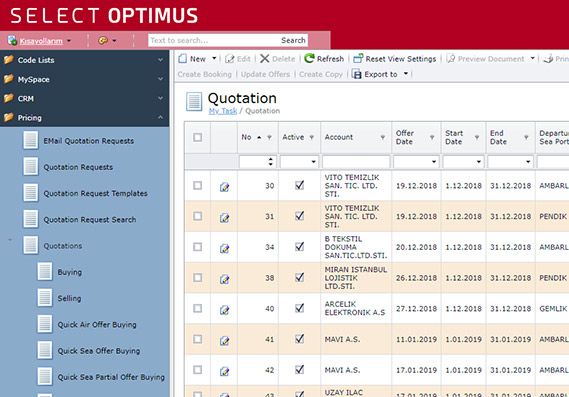The width and height of the screenshot is (569, 397).
Task: Click the Edit pencil toolbar icon
Action: pyautogui.click(x=229, y=59)
